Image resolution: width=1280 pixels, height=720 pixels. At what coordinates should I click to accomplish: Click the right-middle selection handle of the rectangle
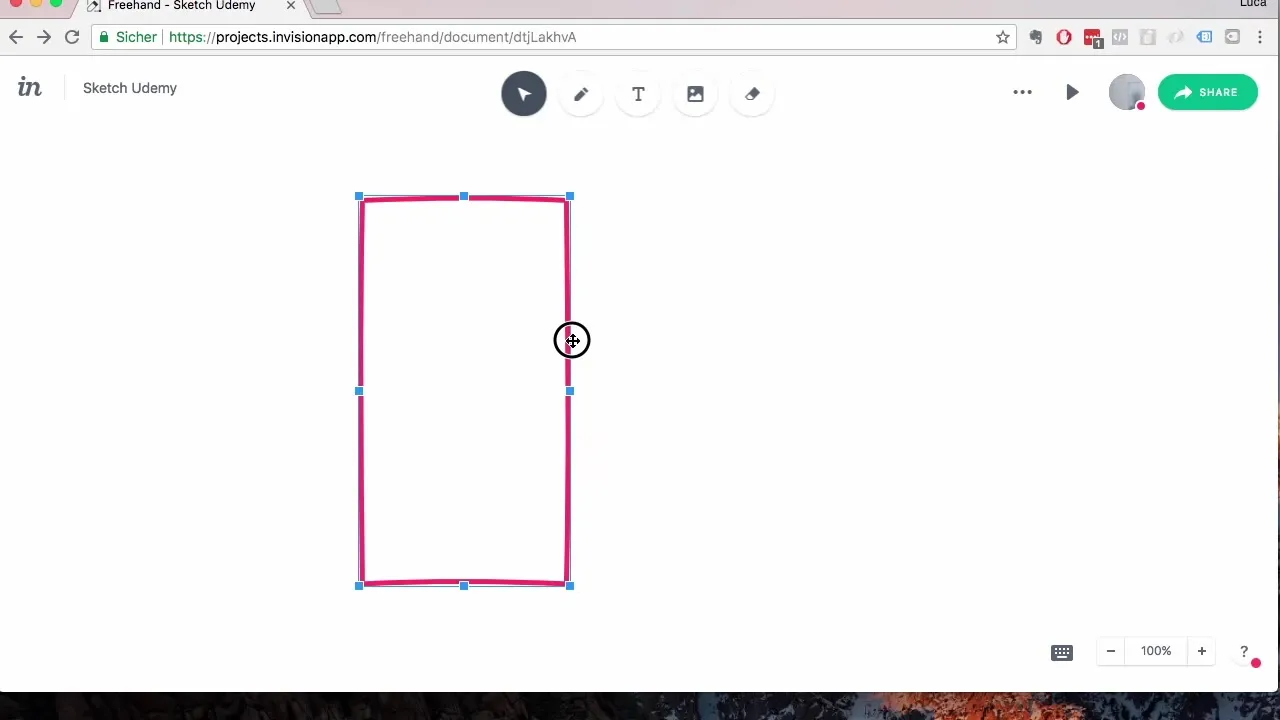click(570, 391)
